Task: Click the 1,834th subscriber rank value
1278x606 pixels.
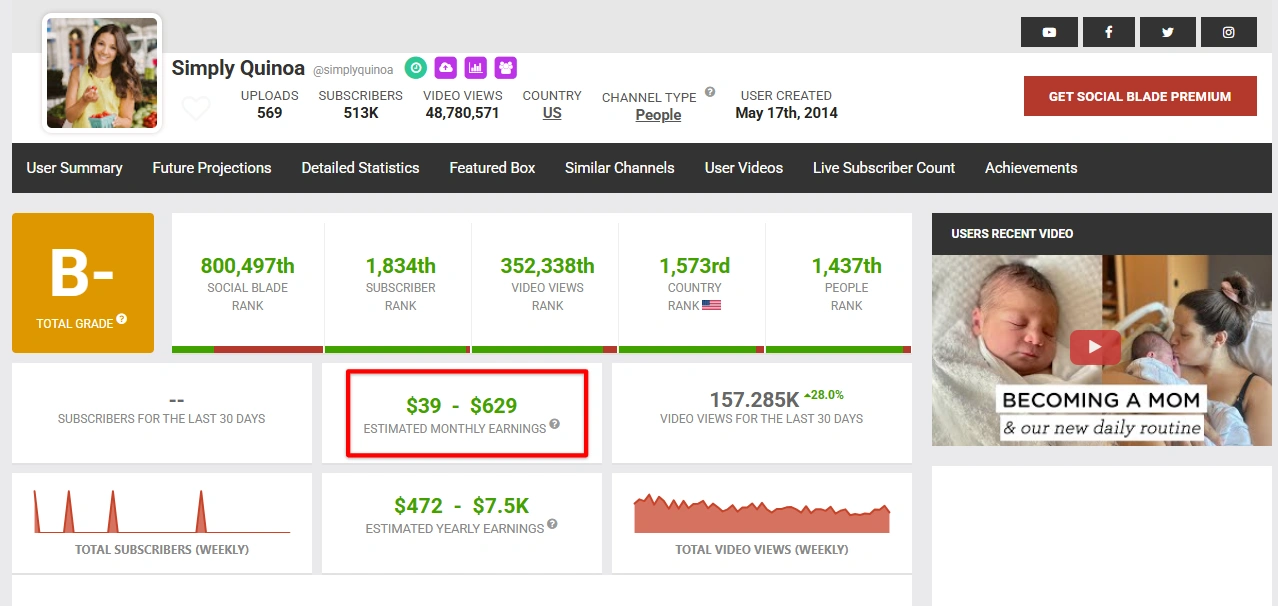Action: (x=401, y=266)
